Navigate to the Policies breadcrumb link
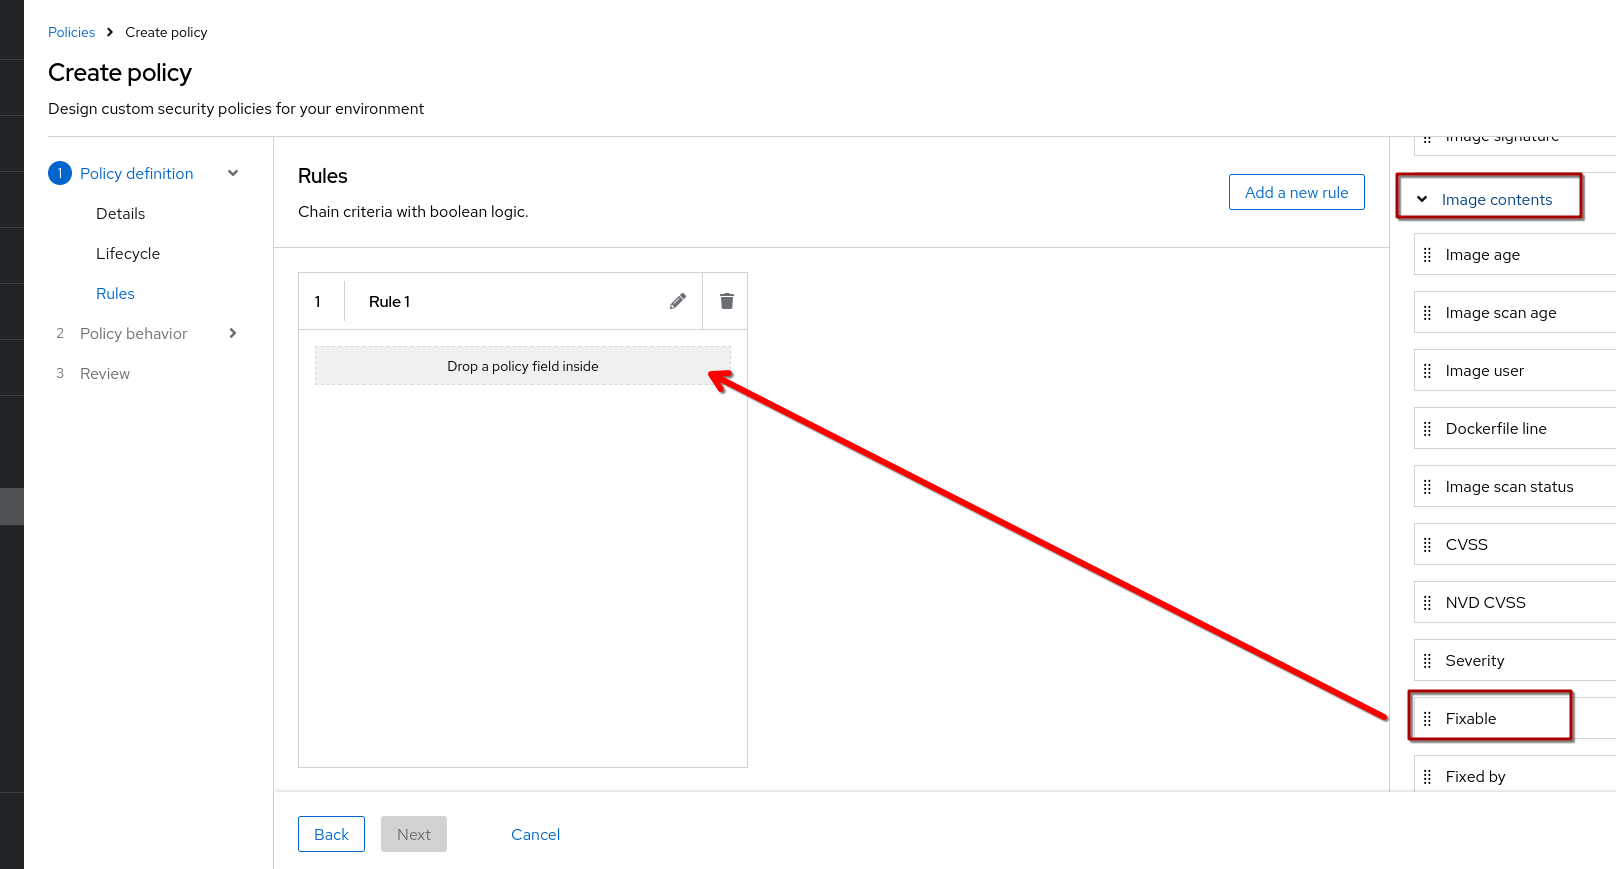 [x=71, y=32]
